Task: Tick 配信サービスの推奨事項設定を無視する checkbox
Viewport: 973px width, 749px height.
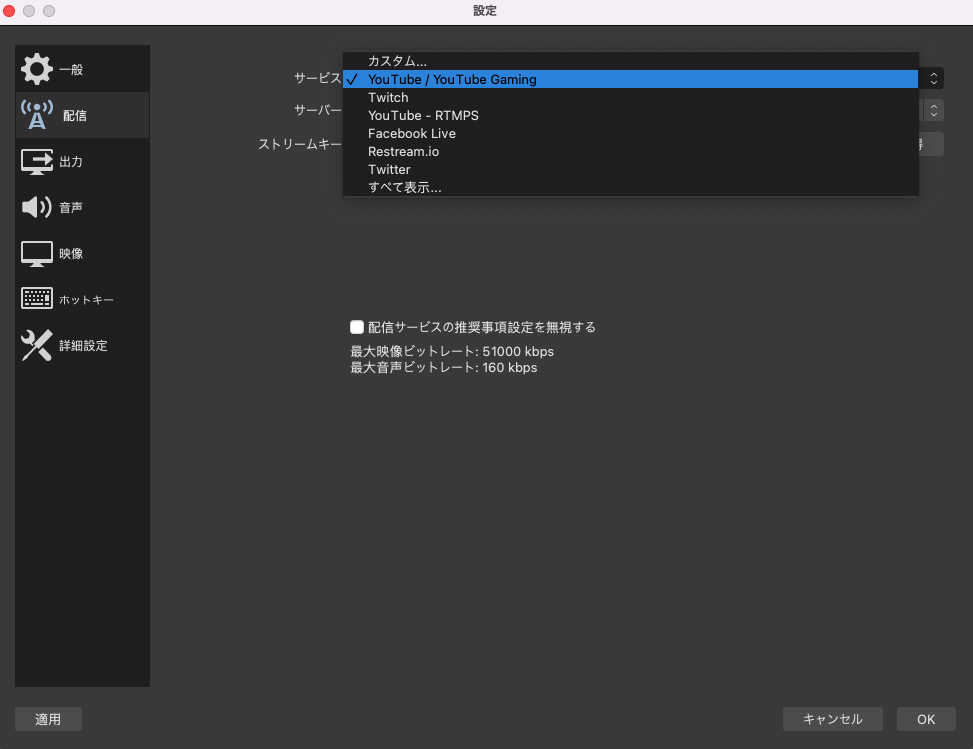Action: click(x=357, y=327)
